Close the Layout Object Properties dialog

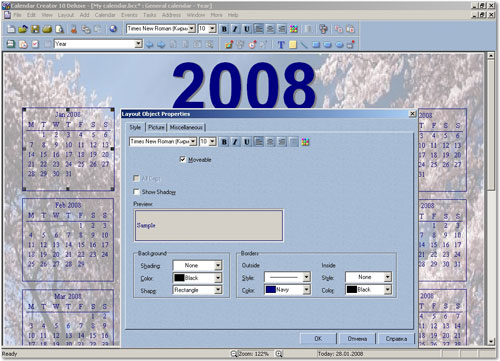(x=412, y=114)
